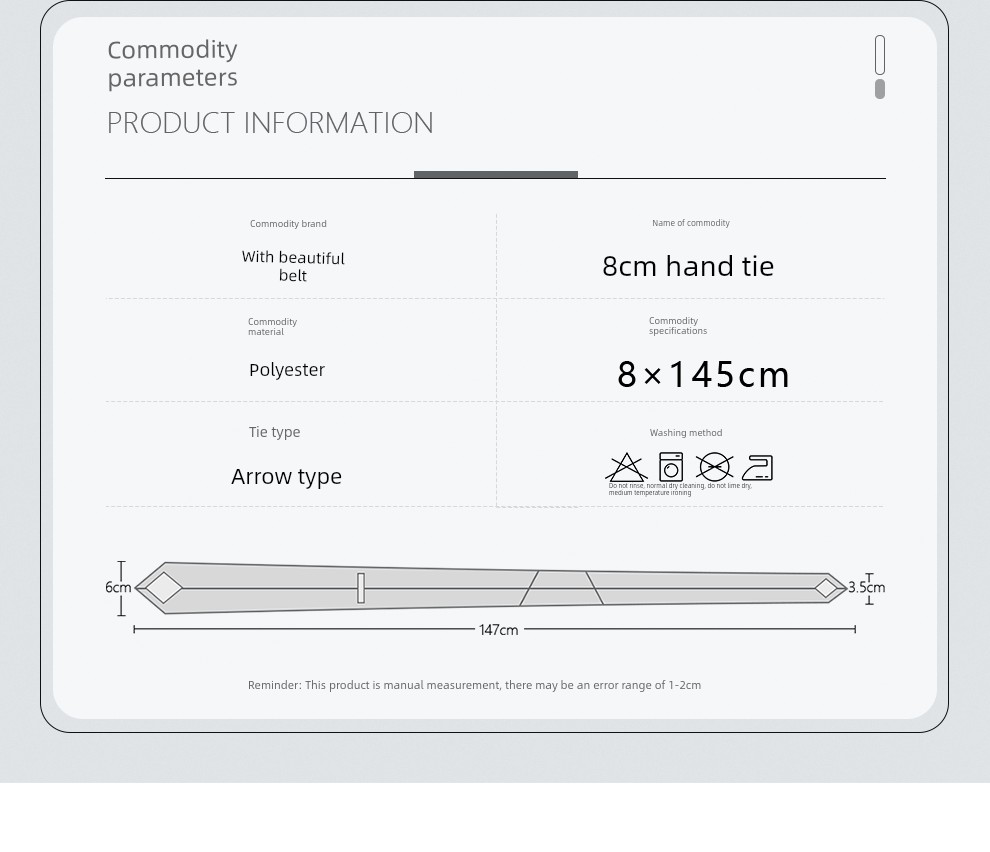Click the ironing icon
The height and width of the screenshot is (852, 990).
point(757,468)
